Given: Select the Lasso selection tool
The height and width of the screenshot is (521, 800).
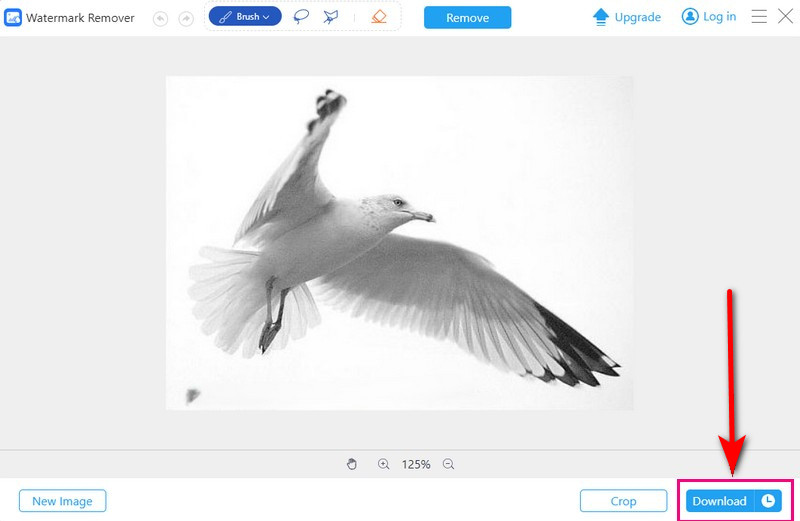Looking at the screenshot, I should [x=301, y=17].
